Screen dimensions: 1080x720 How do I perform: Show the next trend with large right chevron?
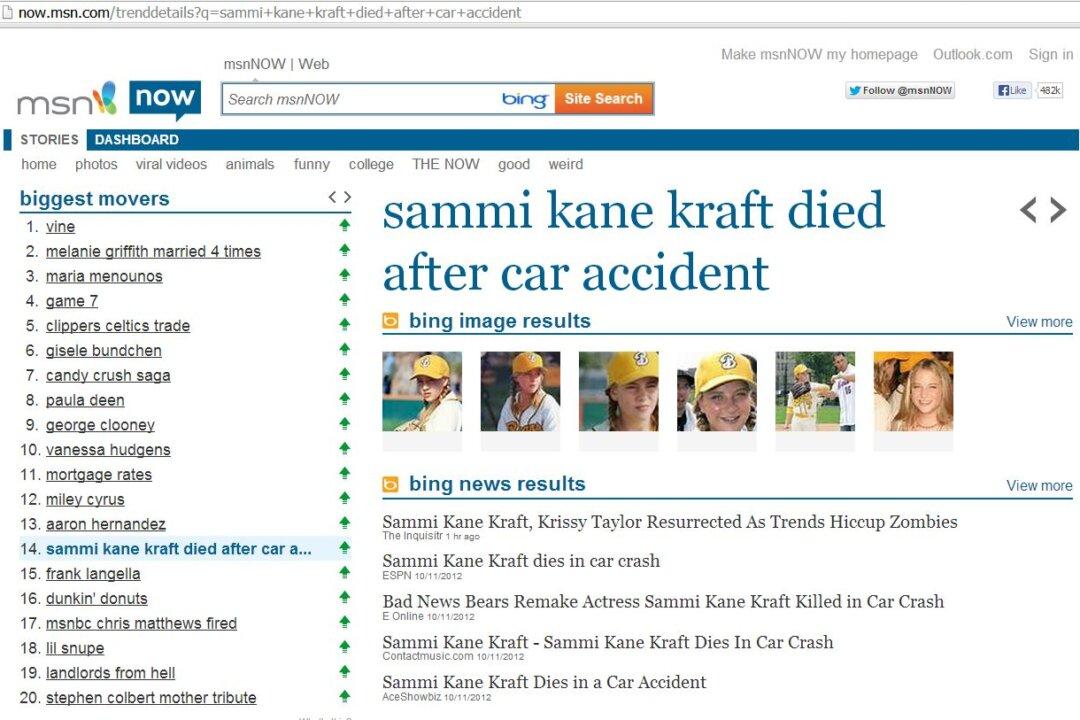click(1058, 210)
